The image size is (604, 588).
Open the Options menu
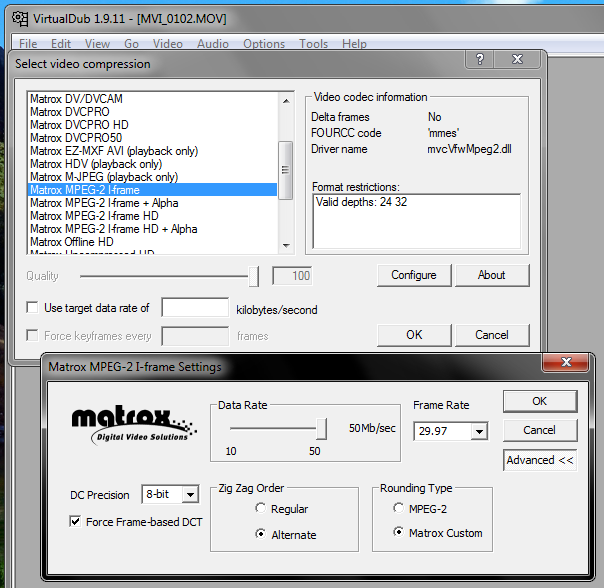[264, 44]
